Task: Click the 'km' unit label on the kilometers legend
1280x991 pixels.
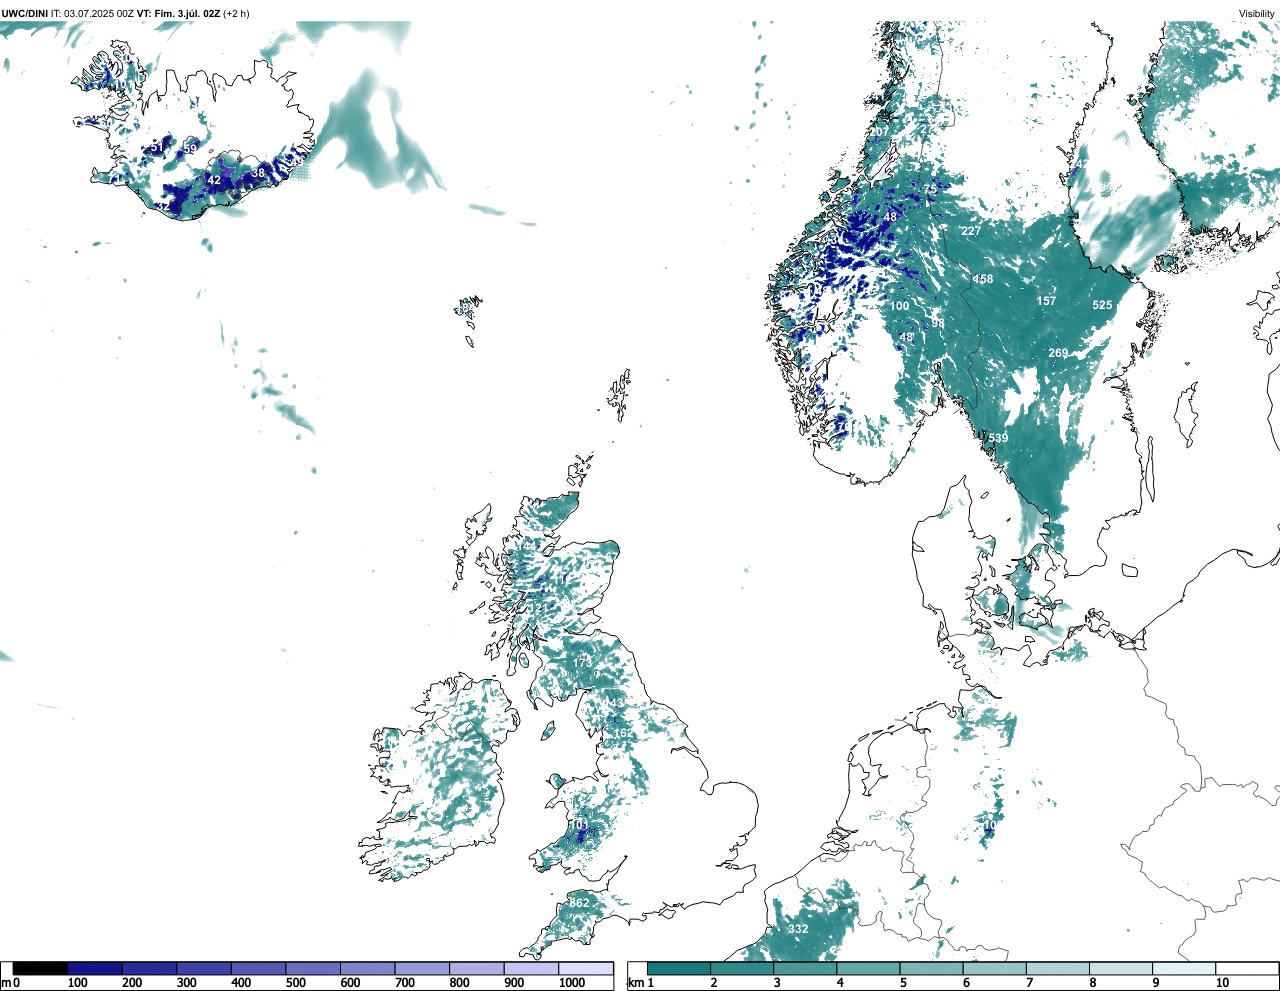Action: [636, 983]
